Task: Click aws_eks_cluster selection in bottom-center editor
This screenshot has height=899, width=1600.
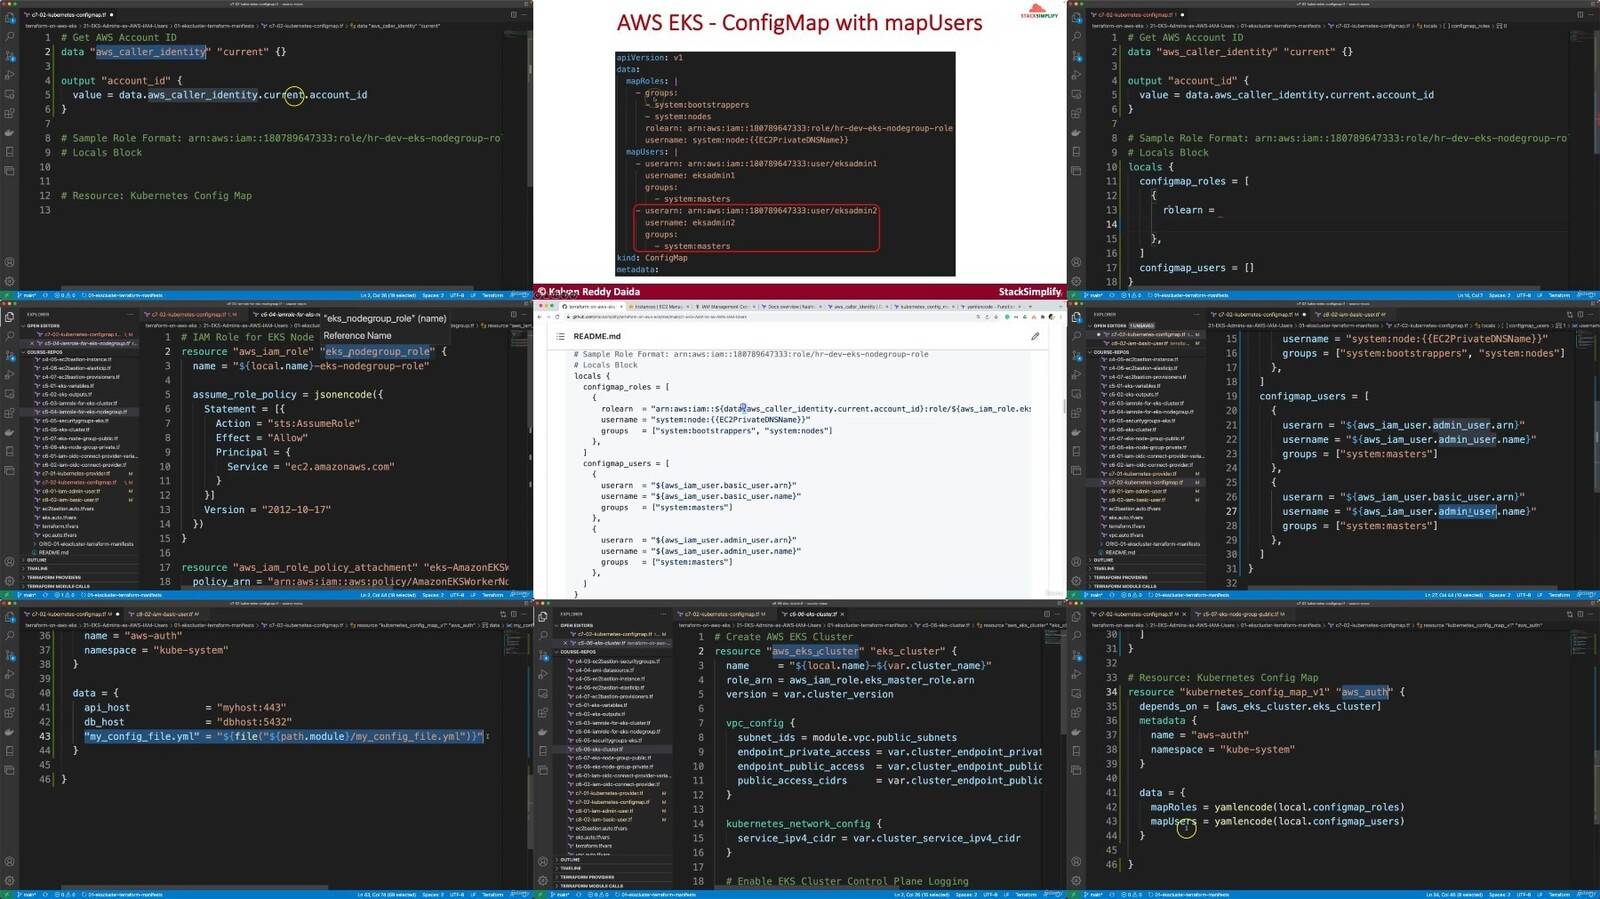Action: [815, 651]
